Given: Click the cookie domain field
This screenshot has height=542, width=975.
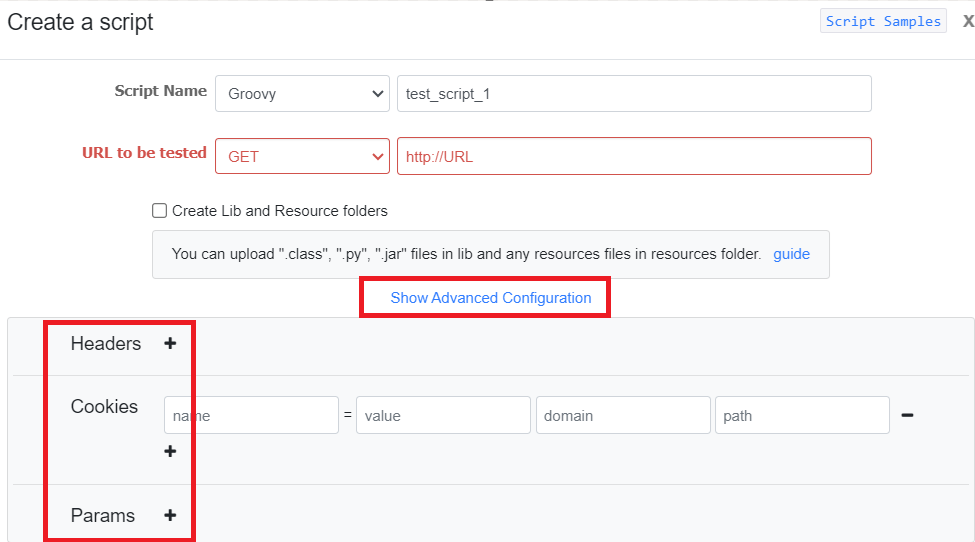Looking at the screenshot, I should (623, 415).
